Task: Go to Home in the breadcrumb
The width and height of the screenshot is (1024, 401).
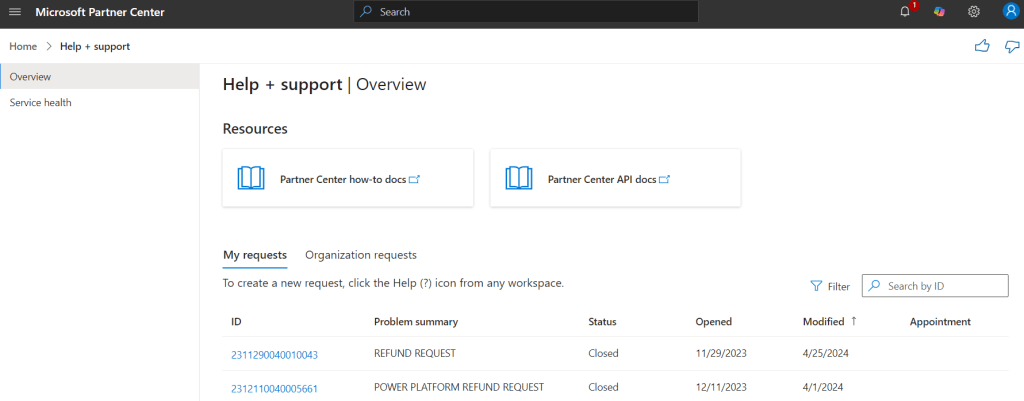Action: (x=23, y=46)
